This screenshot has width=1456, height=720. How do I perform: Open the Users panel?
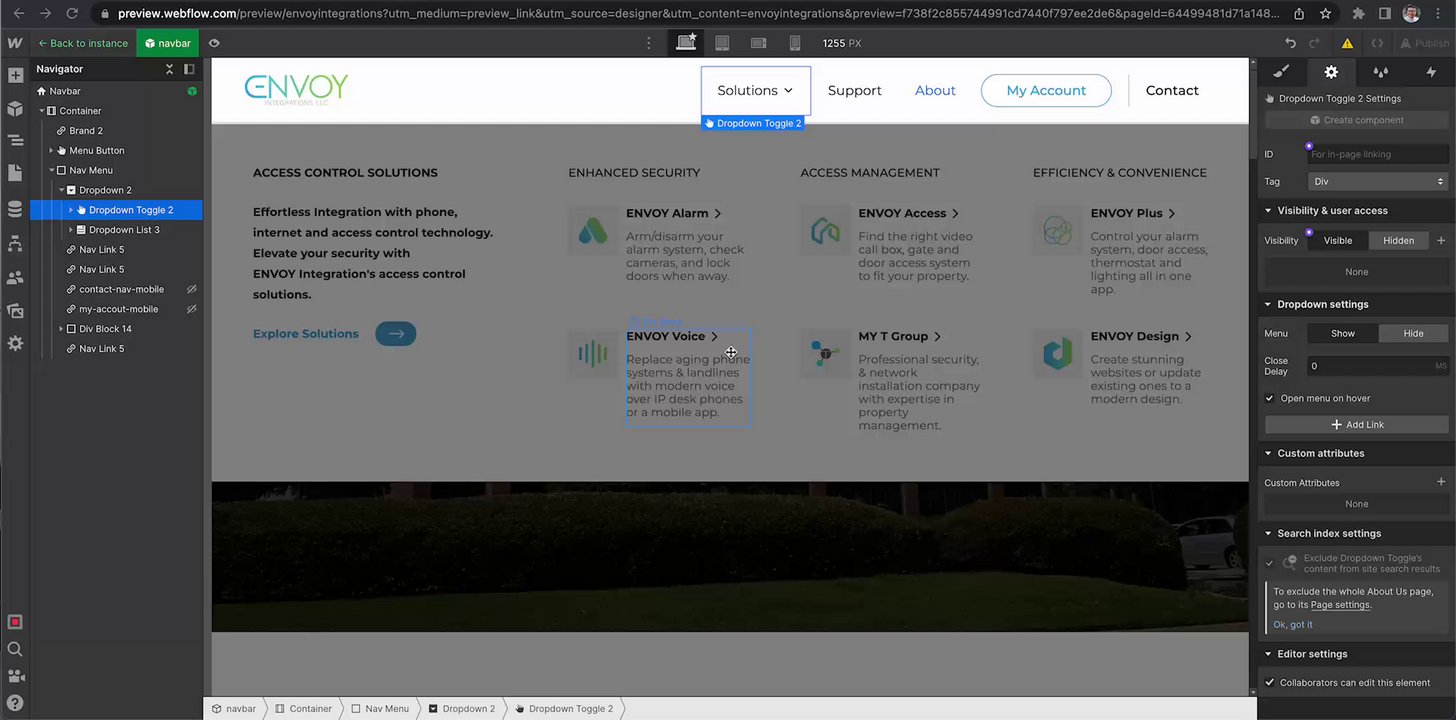pyautogui.click(x=15, y=277)
